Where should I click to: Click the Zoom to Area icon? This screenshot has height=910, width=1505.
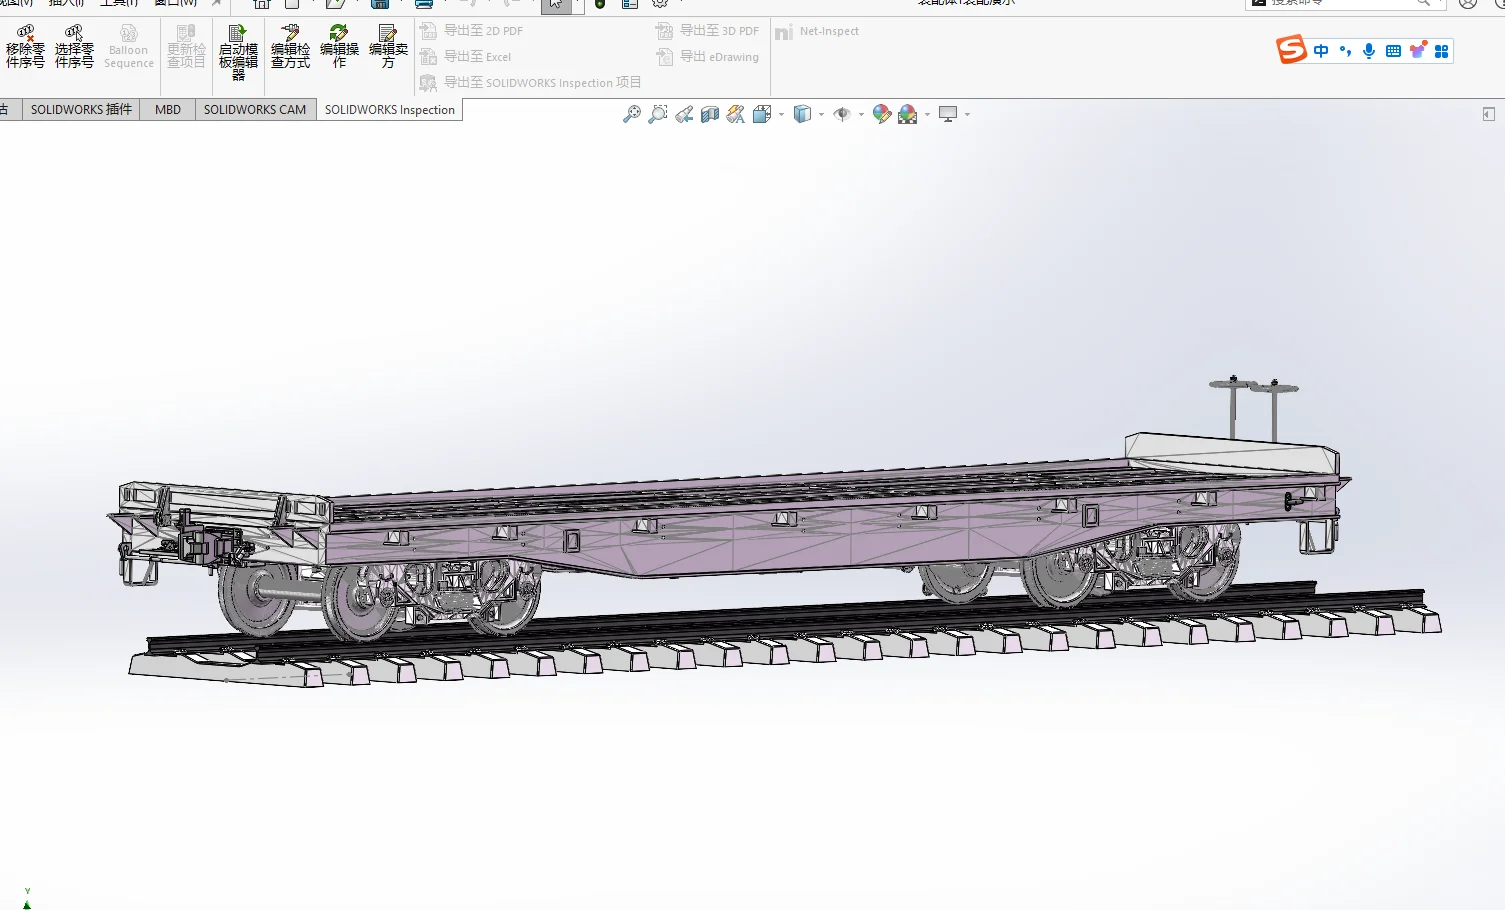tap(658, 115)
